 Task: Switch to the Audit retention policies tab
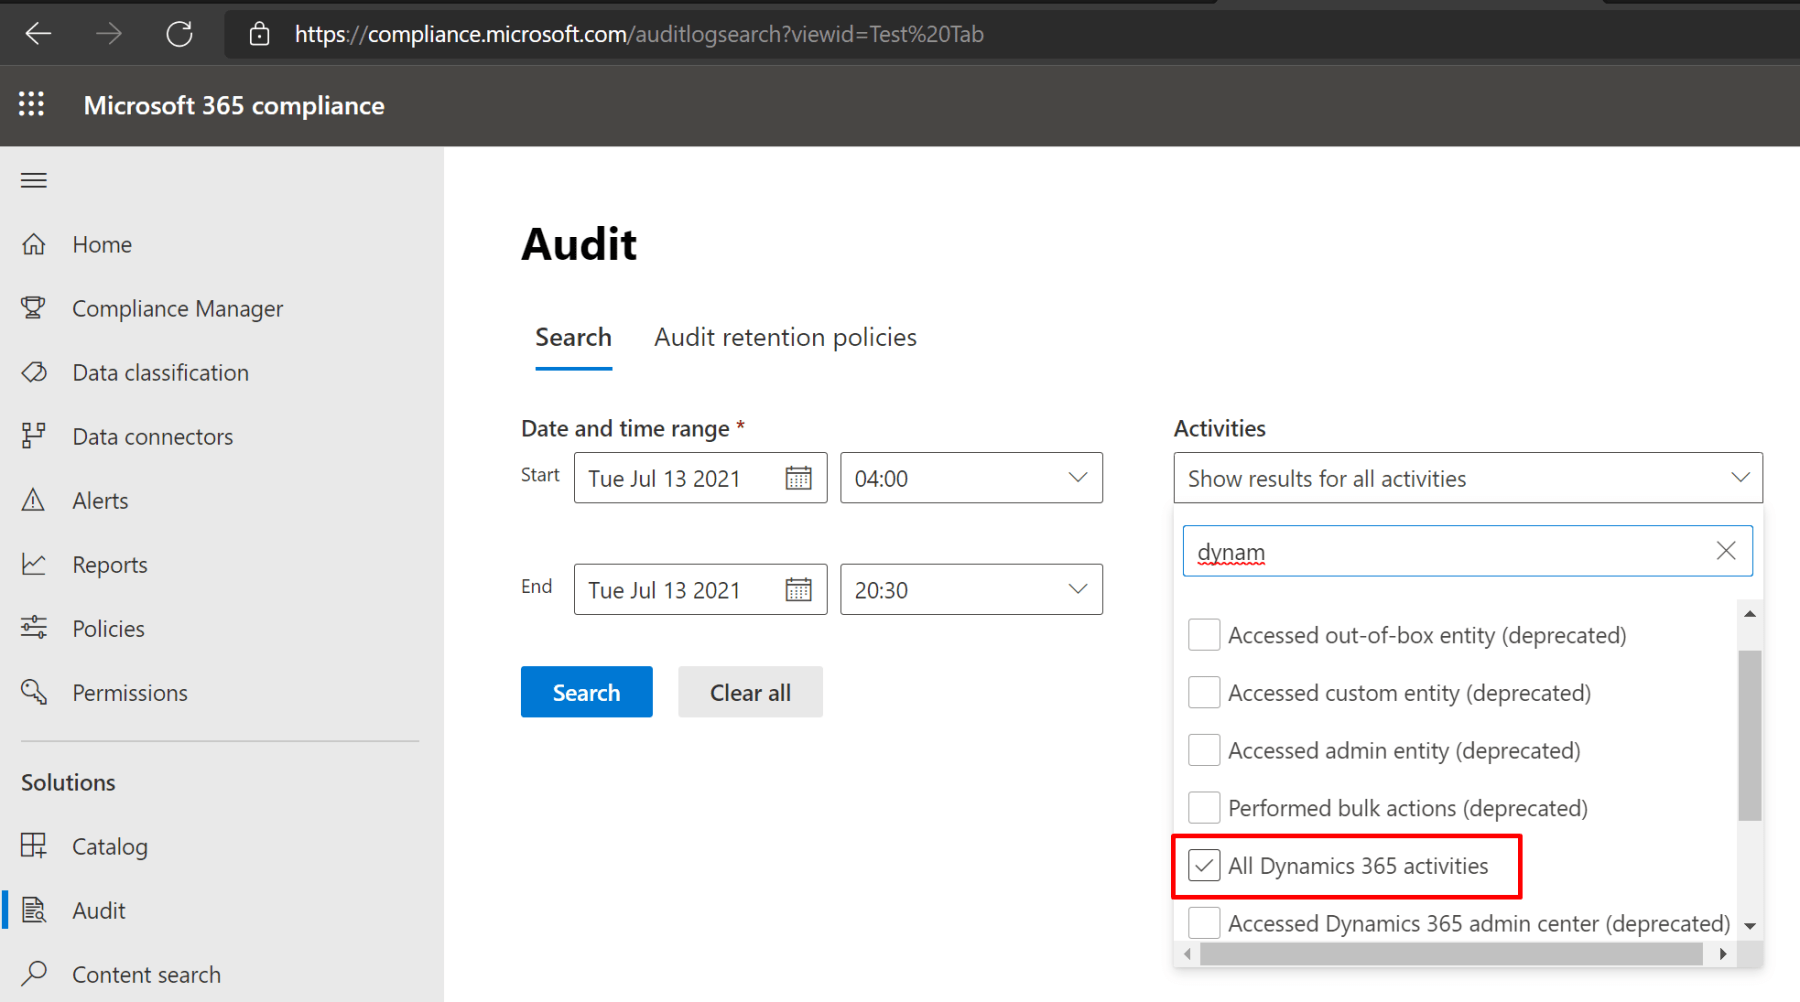coord(784,337)
